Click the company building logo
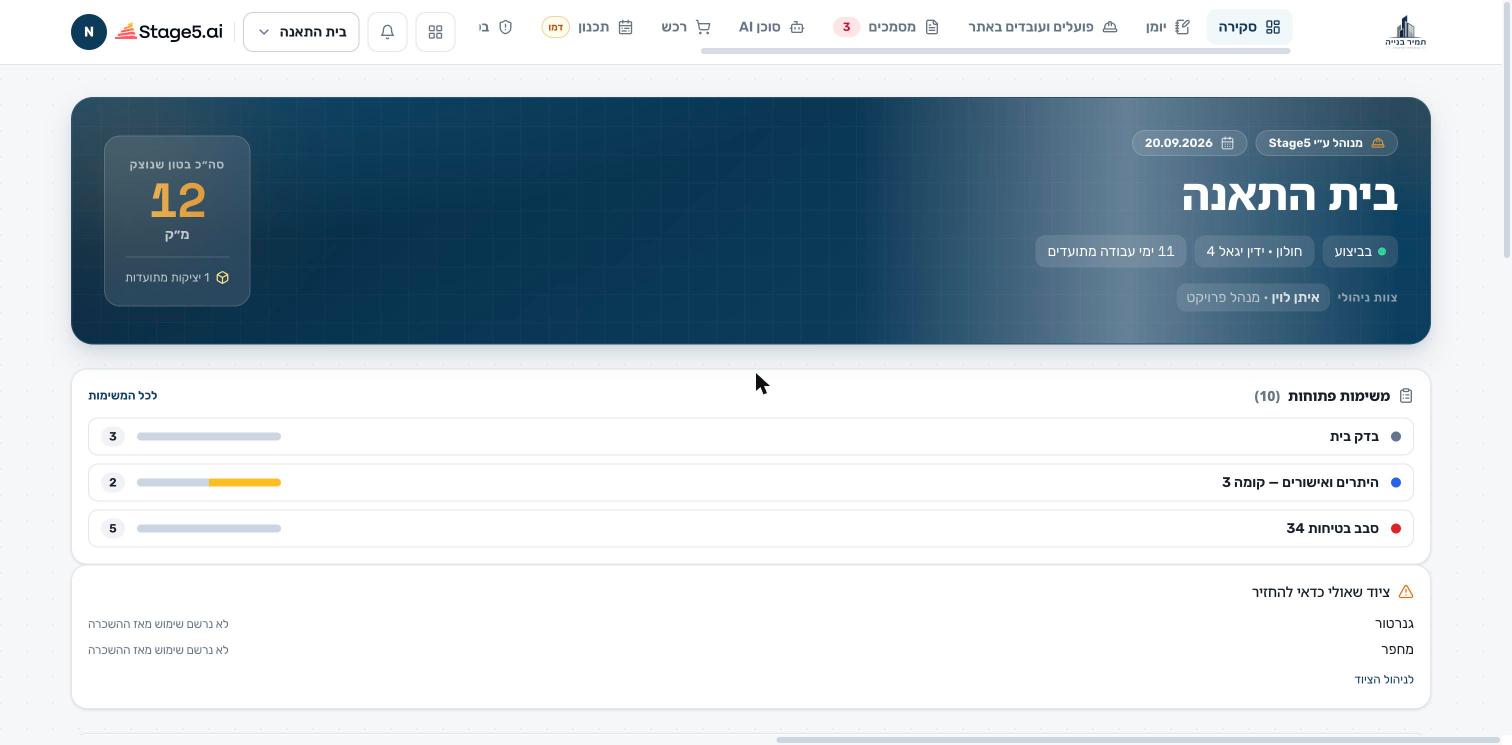This screenshot has height=745, width=1512. coord(1405,31)
